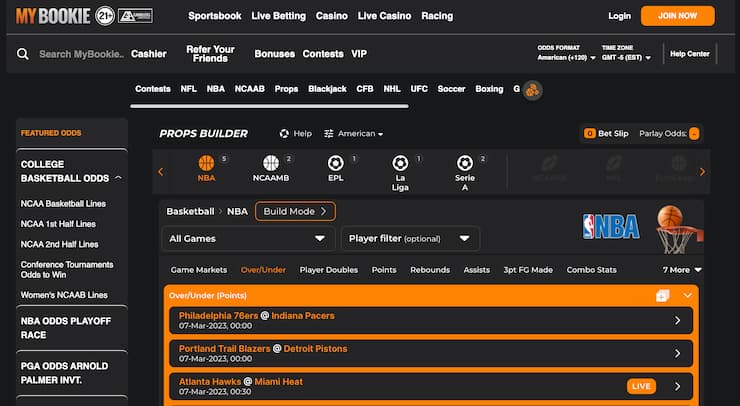Go to Casino in top navigation
This screenshot has width=740, height=406.
coord(332,16)
